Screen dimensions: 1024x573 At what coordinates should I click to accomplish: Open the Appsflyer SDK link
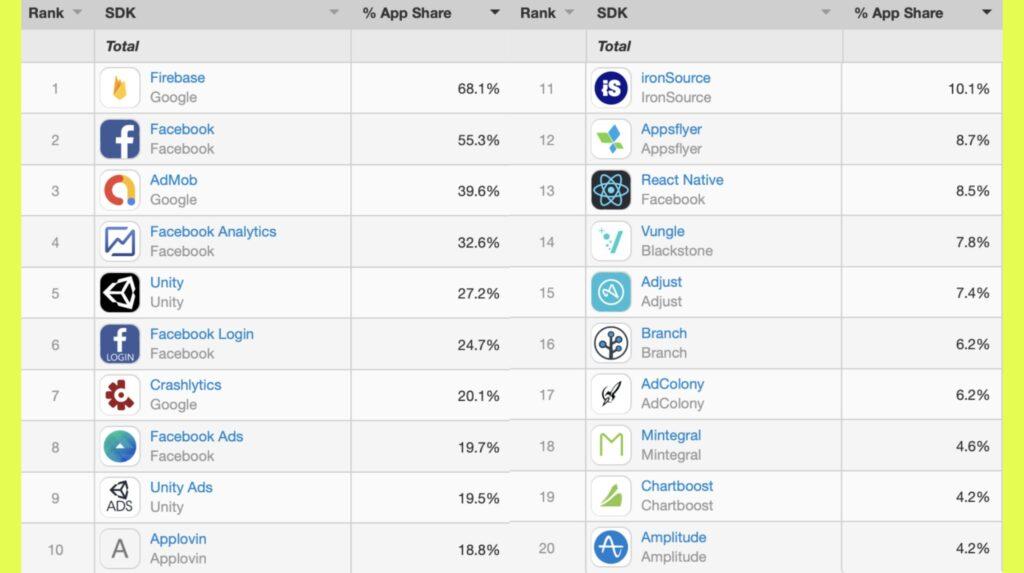pyautogui.click(x=671, y=129)
